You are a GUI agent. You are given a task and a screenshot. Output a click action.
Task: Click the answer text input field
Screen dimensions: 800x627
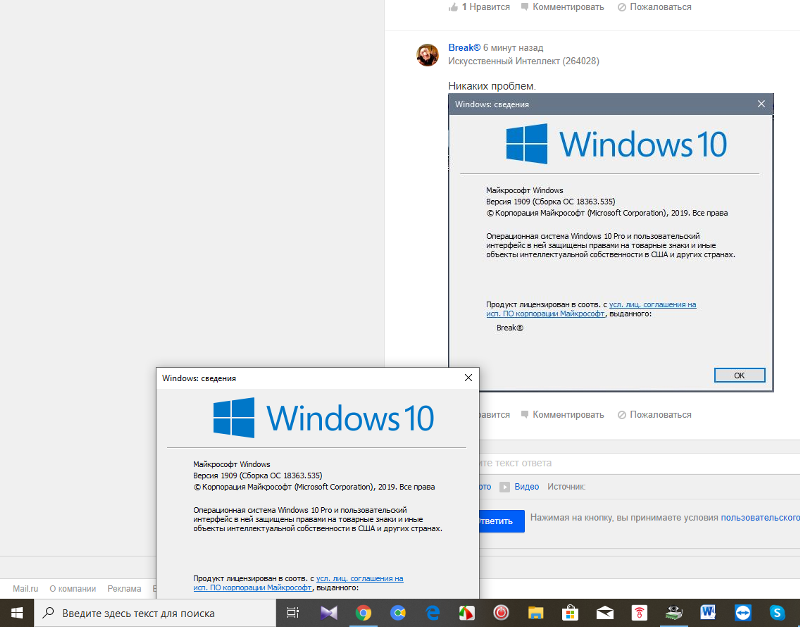pyautogui.click(x=639, y=463)
